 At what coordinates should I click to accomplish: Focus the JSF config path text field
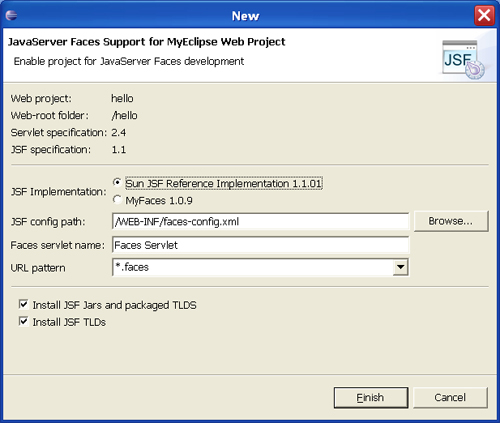click(x=261, y=221)
